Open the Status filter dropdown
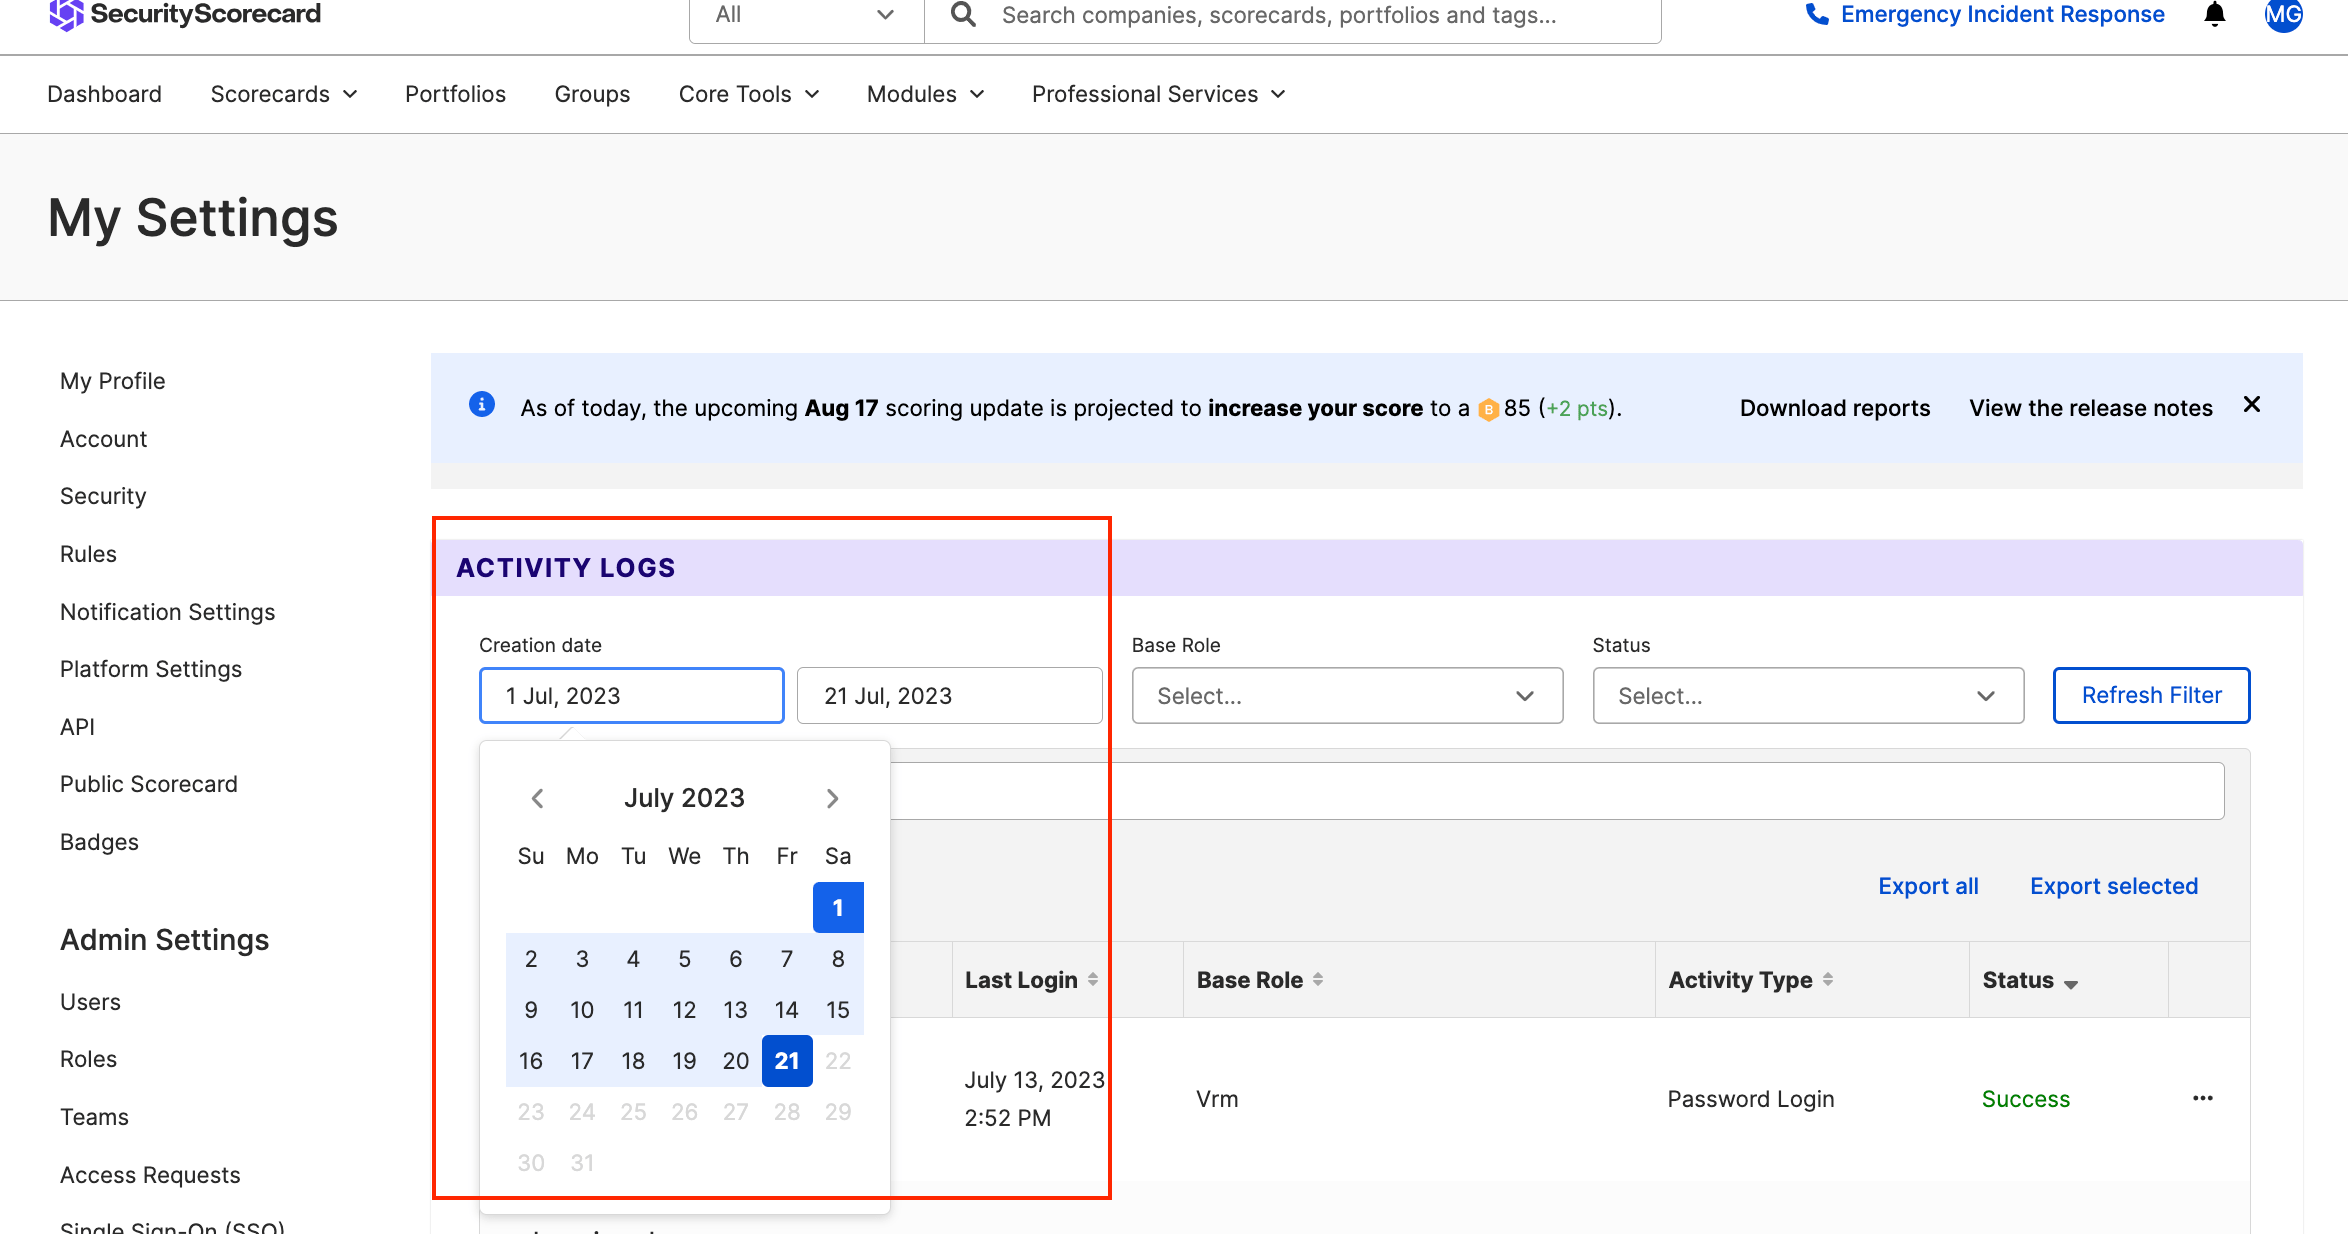Viewport: 2348px width, 1234px height. 1807,696
